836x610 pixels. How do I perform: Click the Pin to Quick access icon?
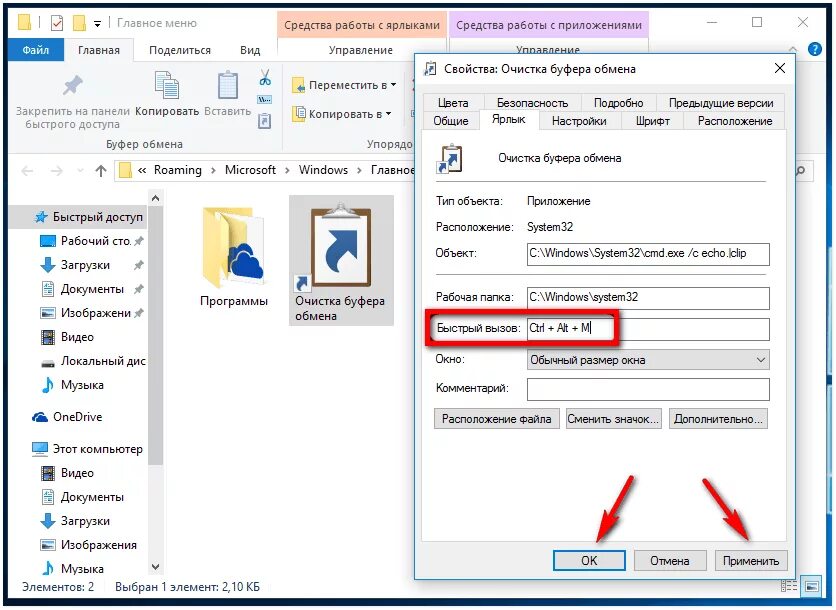[73, 85]
